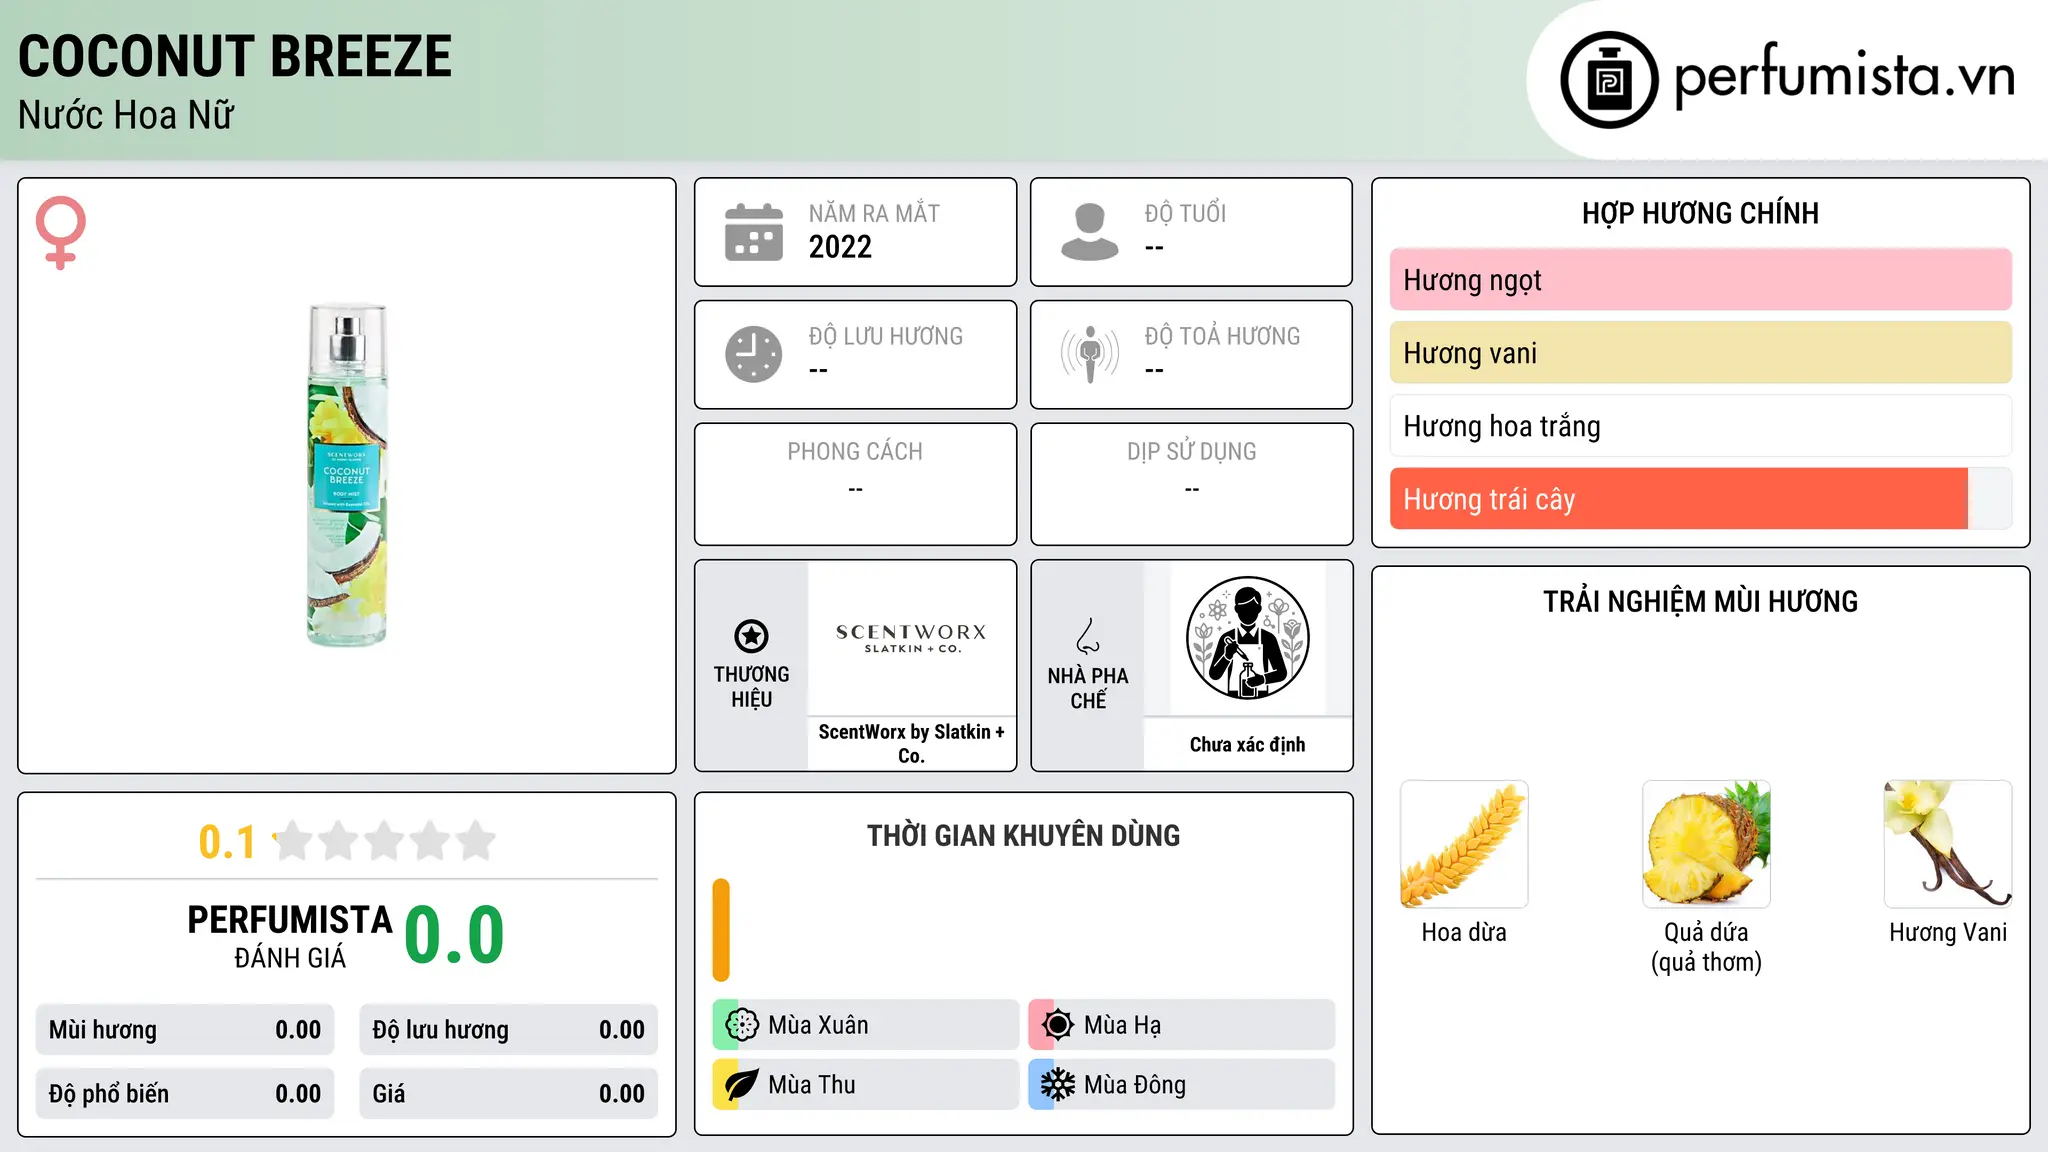
Task: Click the Quả dứa (quả thơm) caption
Action: point(1706,947)
